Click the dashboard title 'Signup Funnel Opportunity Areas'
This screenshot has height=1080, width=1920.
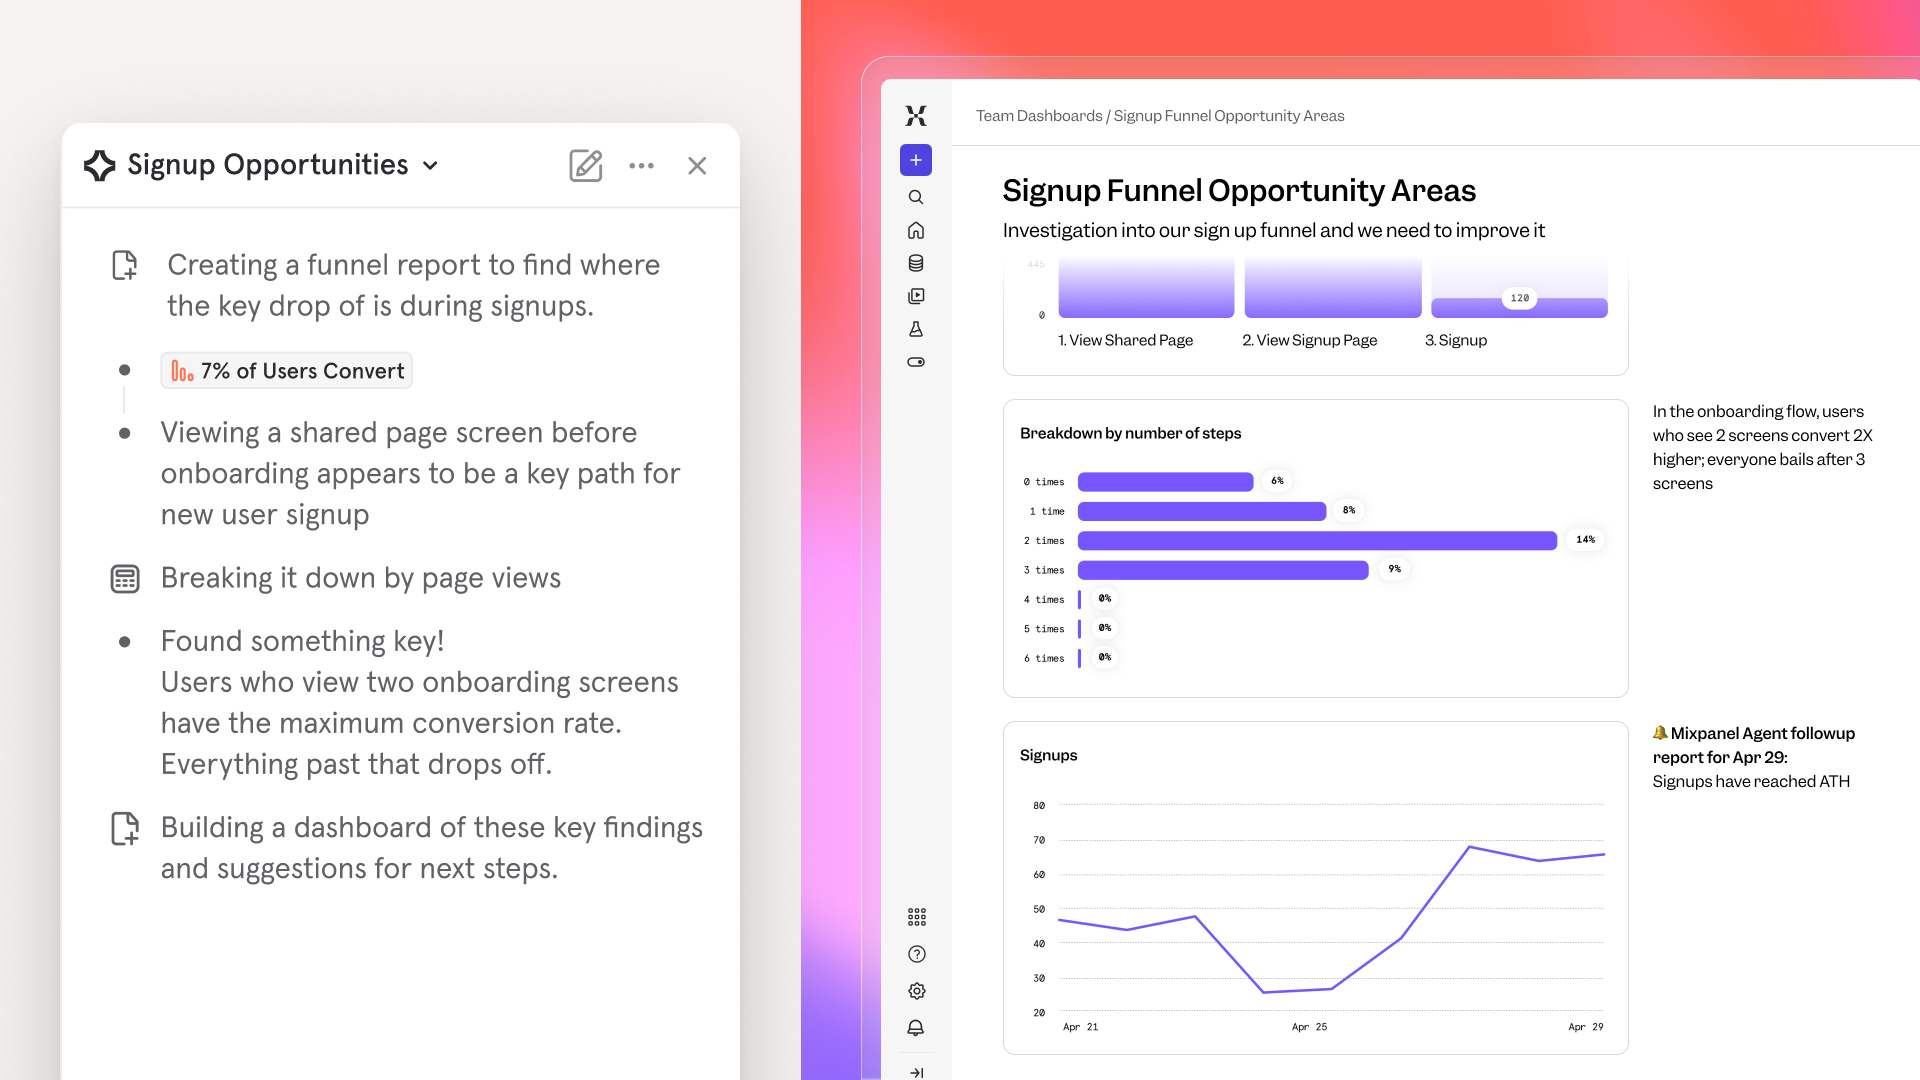coord(1239,190)
